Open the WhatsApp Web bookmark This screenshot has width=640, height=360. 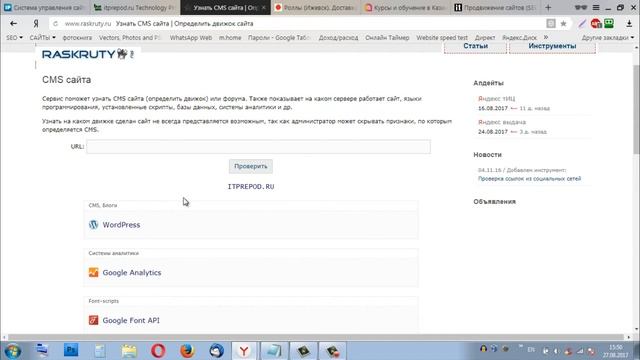191,38
